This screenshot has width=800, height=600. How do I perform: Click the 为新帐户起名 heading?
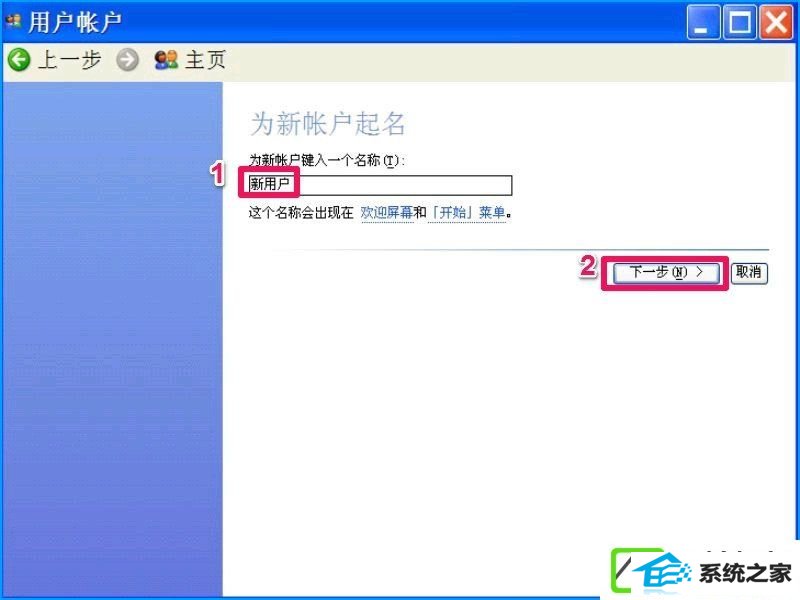point(328,124)
